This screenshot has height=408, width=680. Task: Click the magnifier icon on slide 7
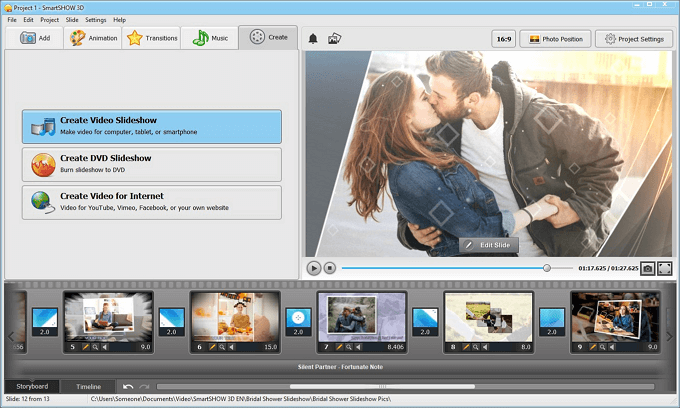click(348, 347)
